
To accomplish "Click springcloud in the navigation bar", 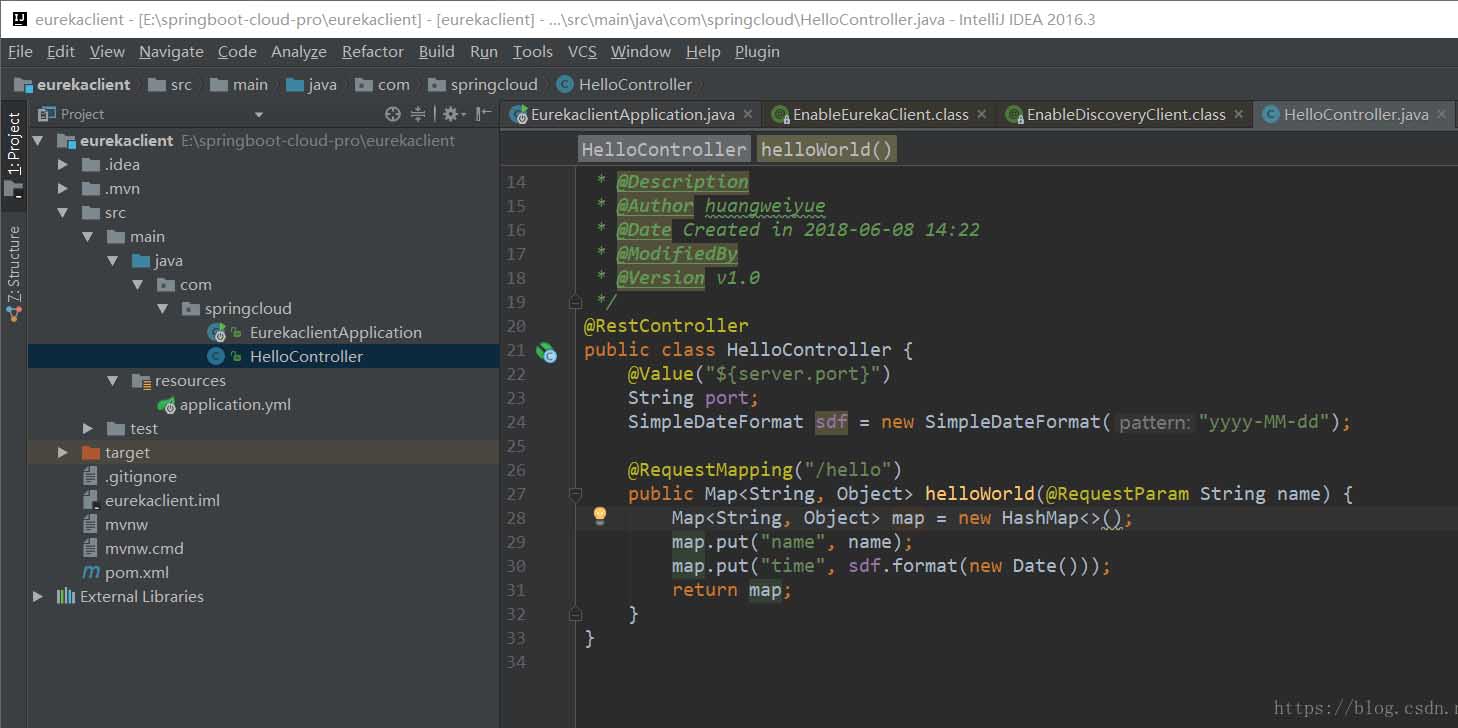I will [x=493, y=85].
